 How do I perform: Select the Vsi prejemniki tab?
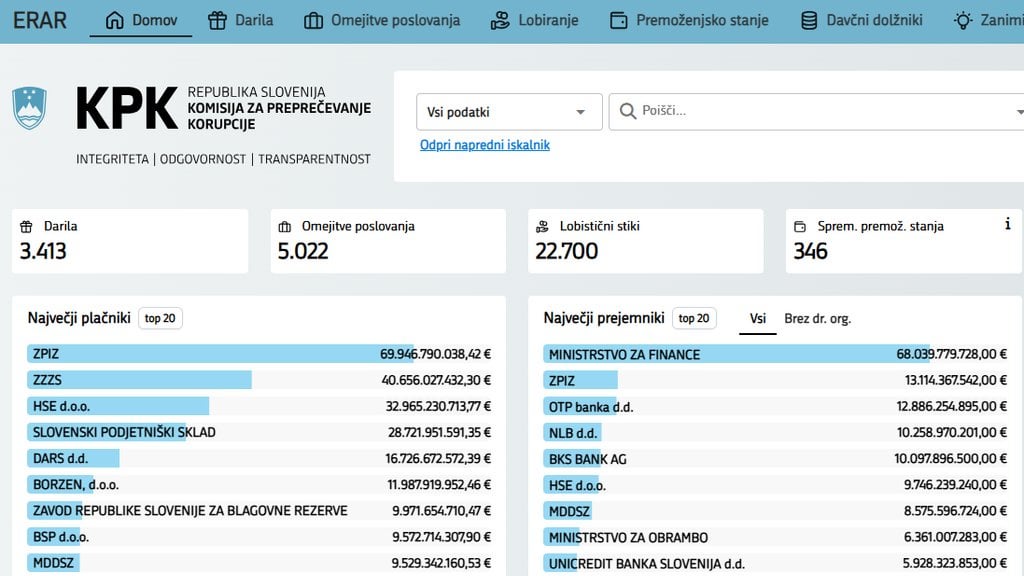pyautogui.click(x=758, y=319)
